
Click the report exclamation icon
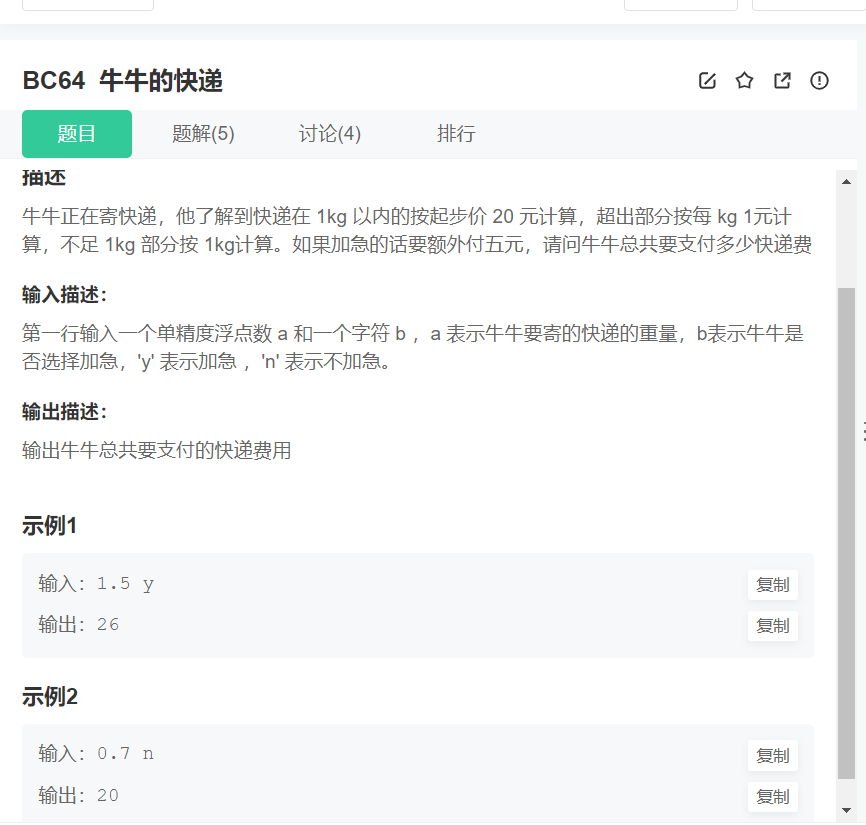point(819,81)
